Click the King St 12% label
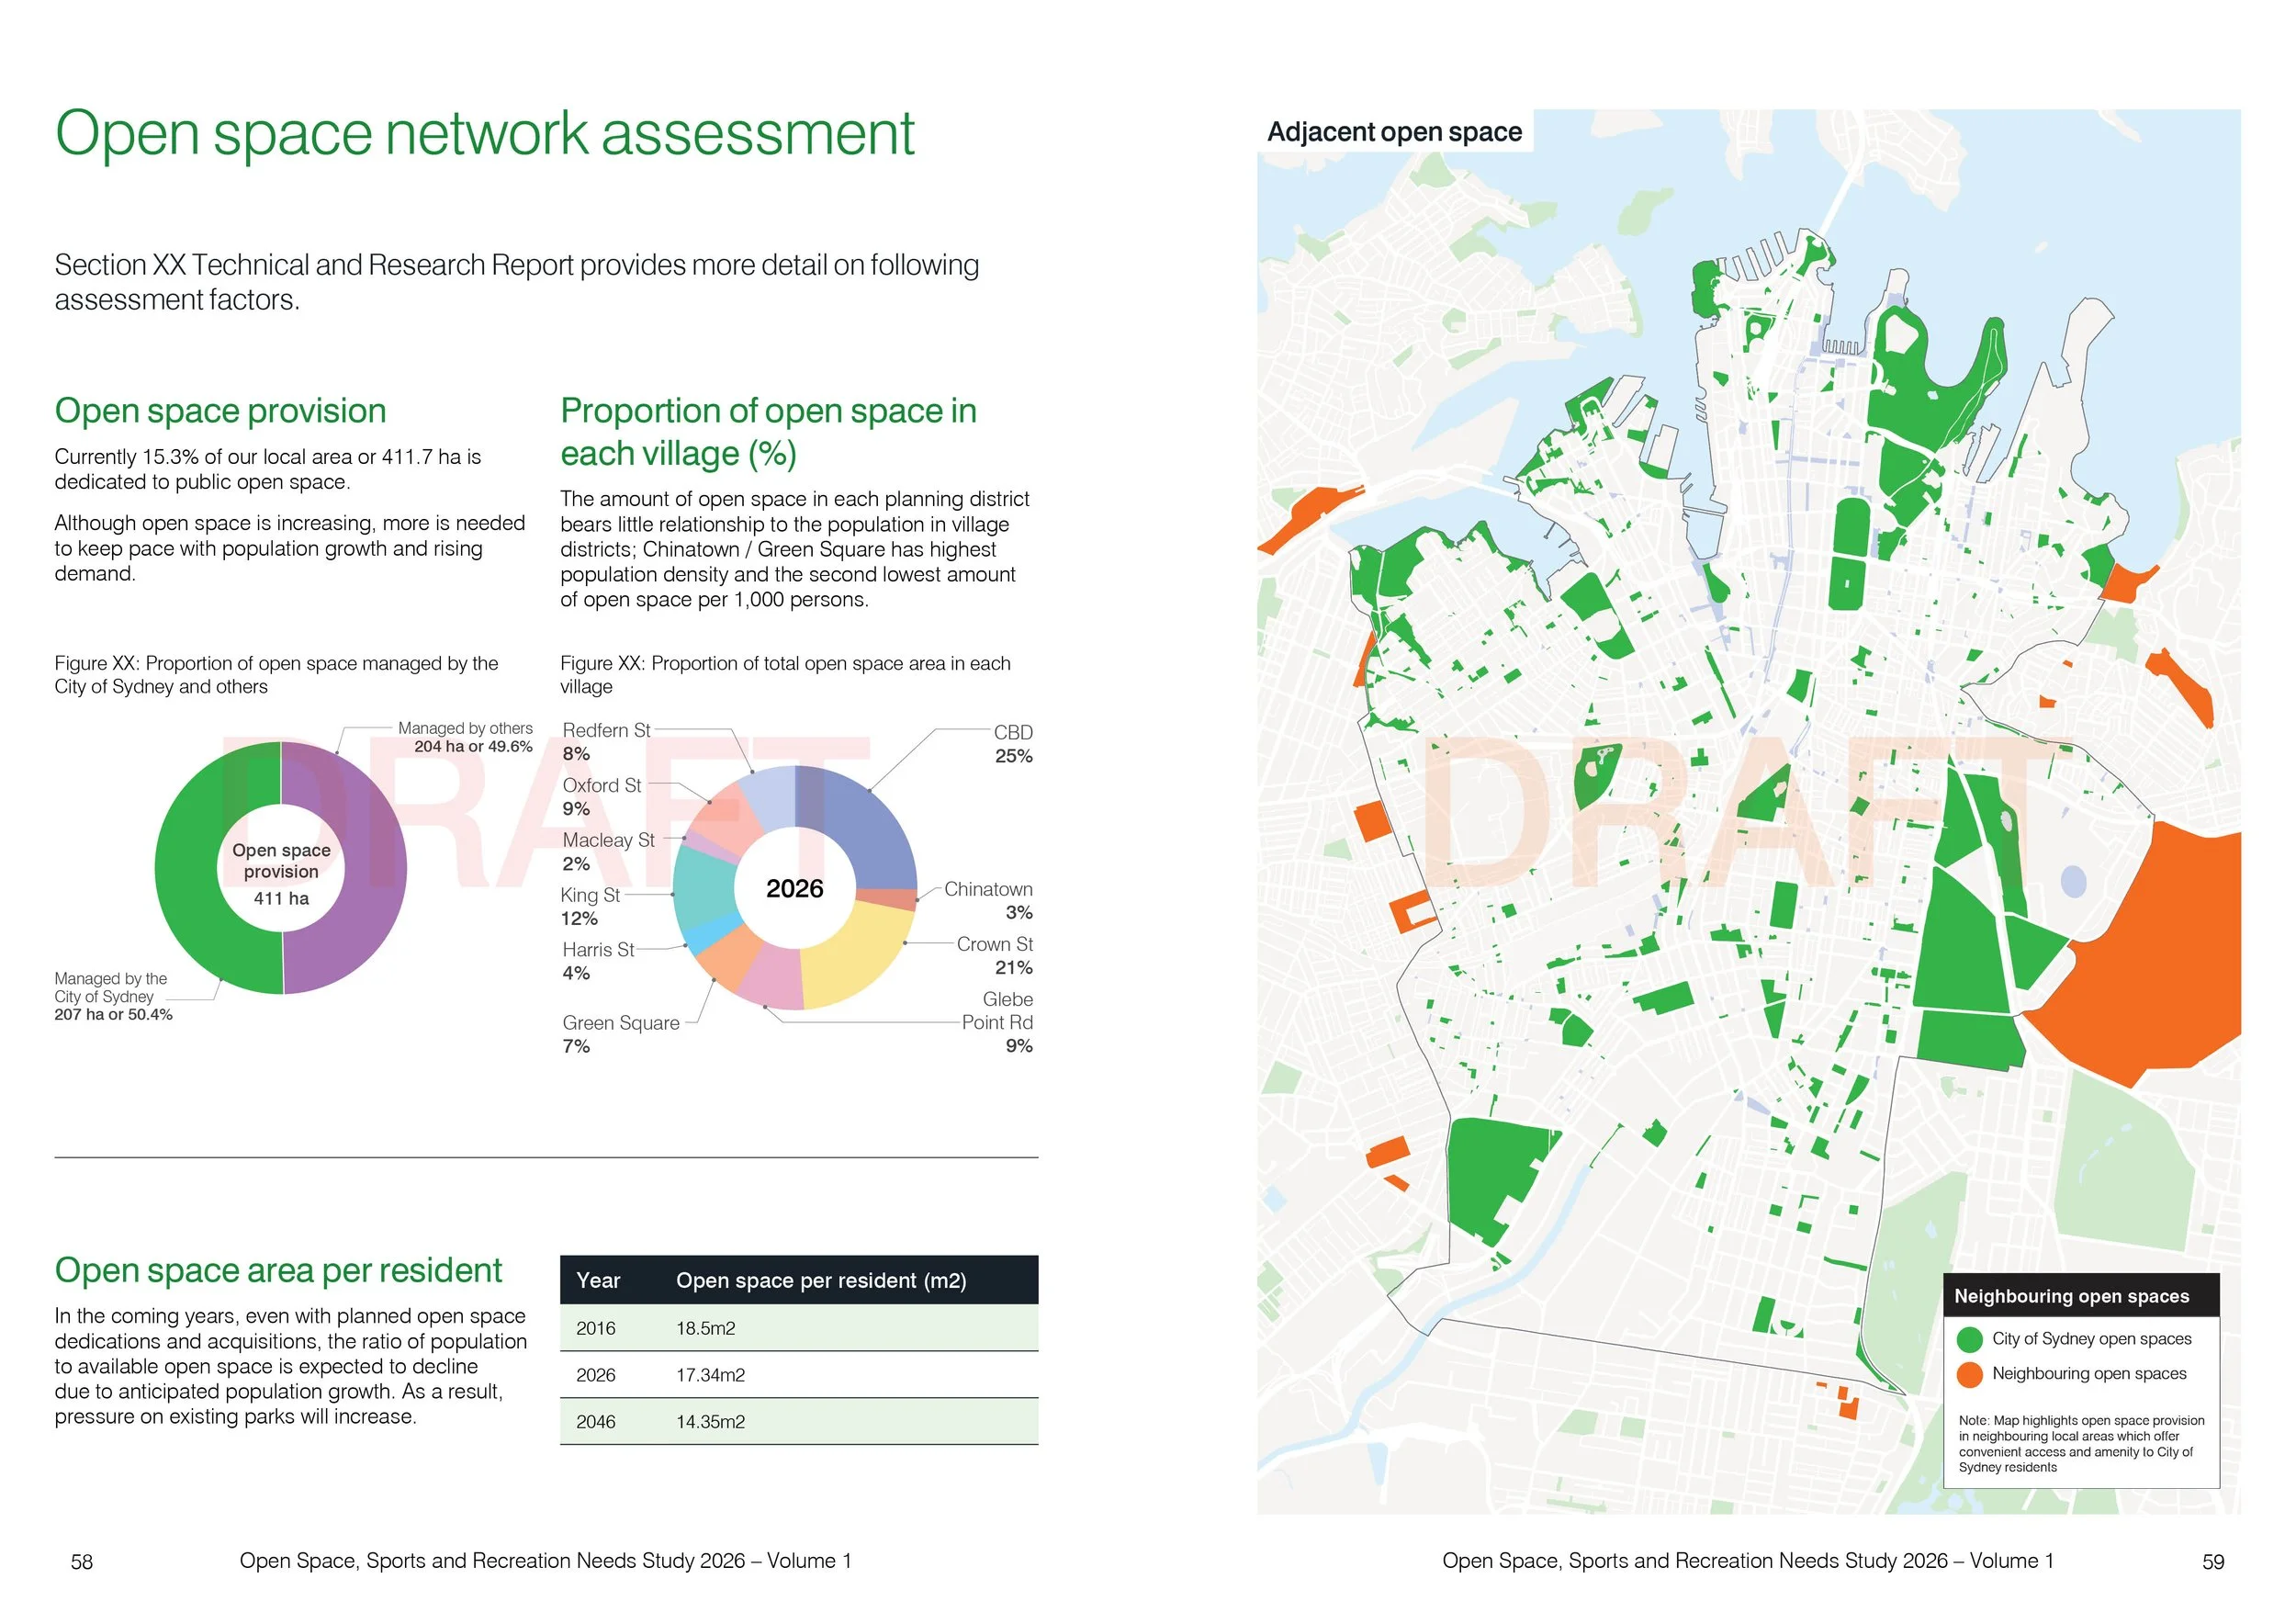 pyautogui.click(x=590, y=906)
